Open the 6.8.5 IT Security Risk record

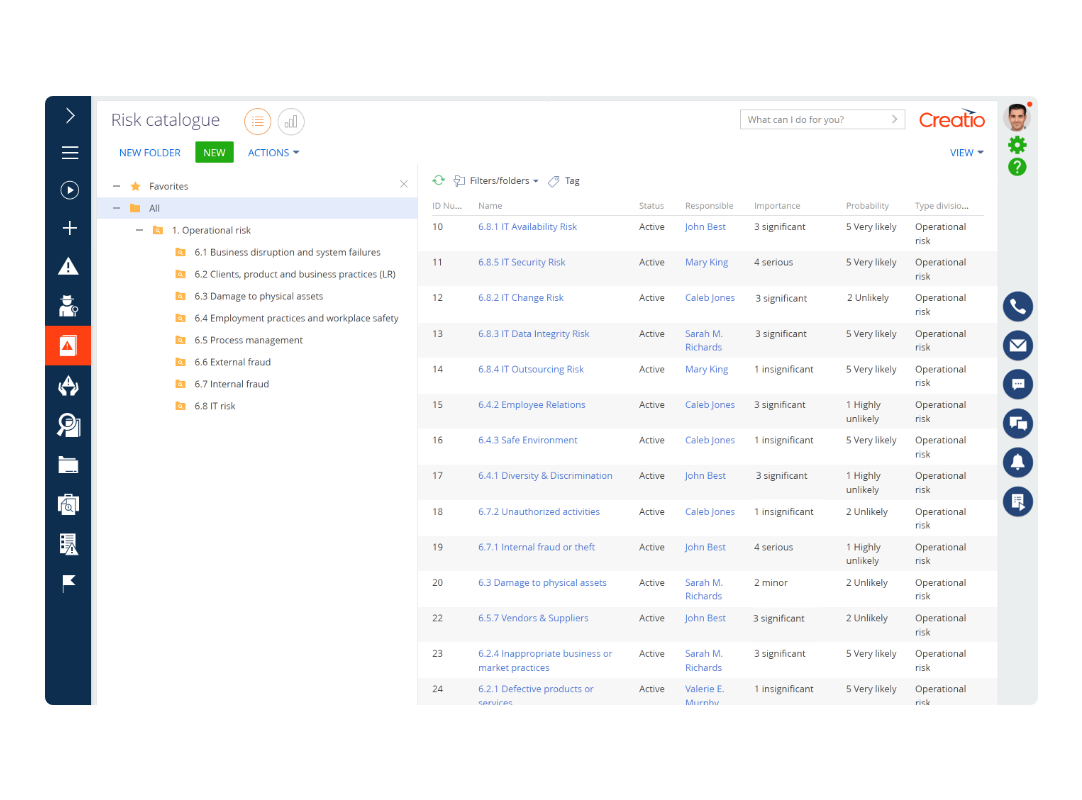(521, 263)
